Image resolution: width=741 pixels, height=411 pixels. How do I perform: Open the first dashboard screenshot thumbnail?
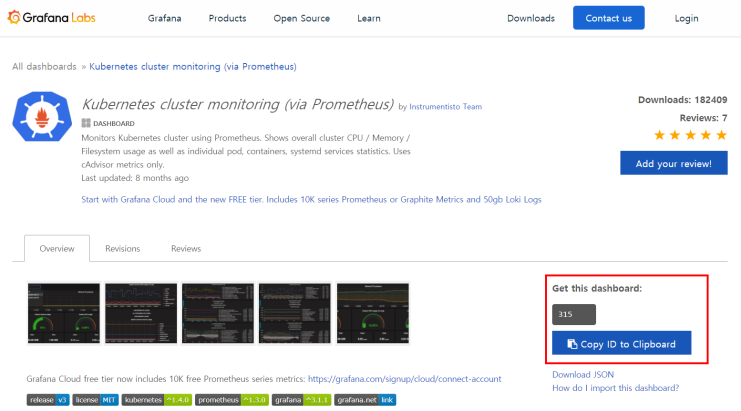point(64,313)
